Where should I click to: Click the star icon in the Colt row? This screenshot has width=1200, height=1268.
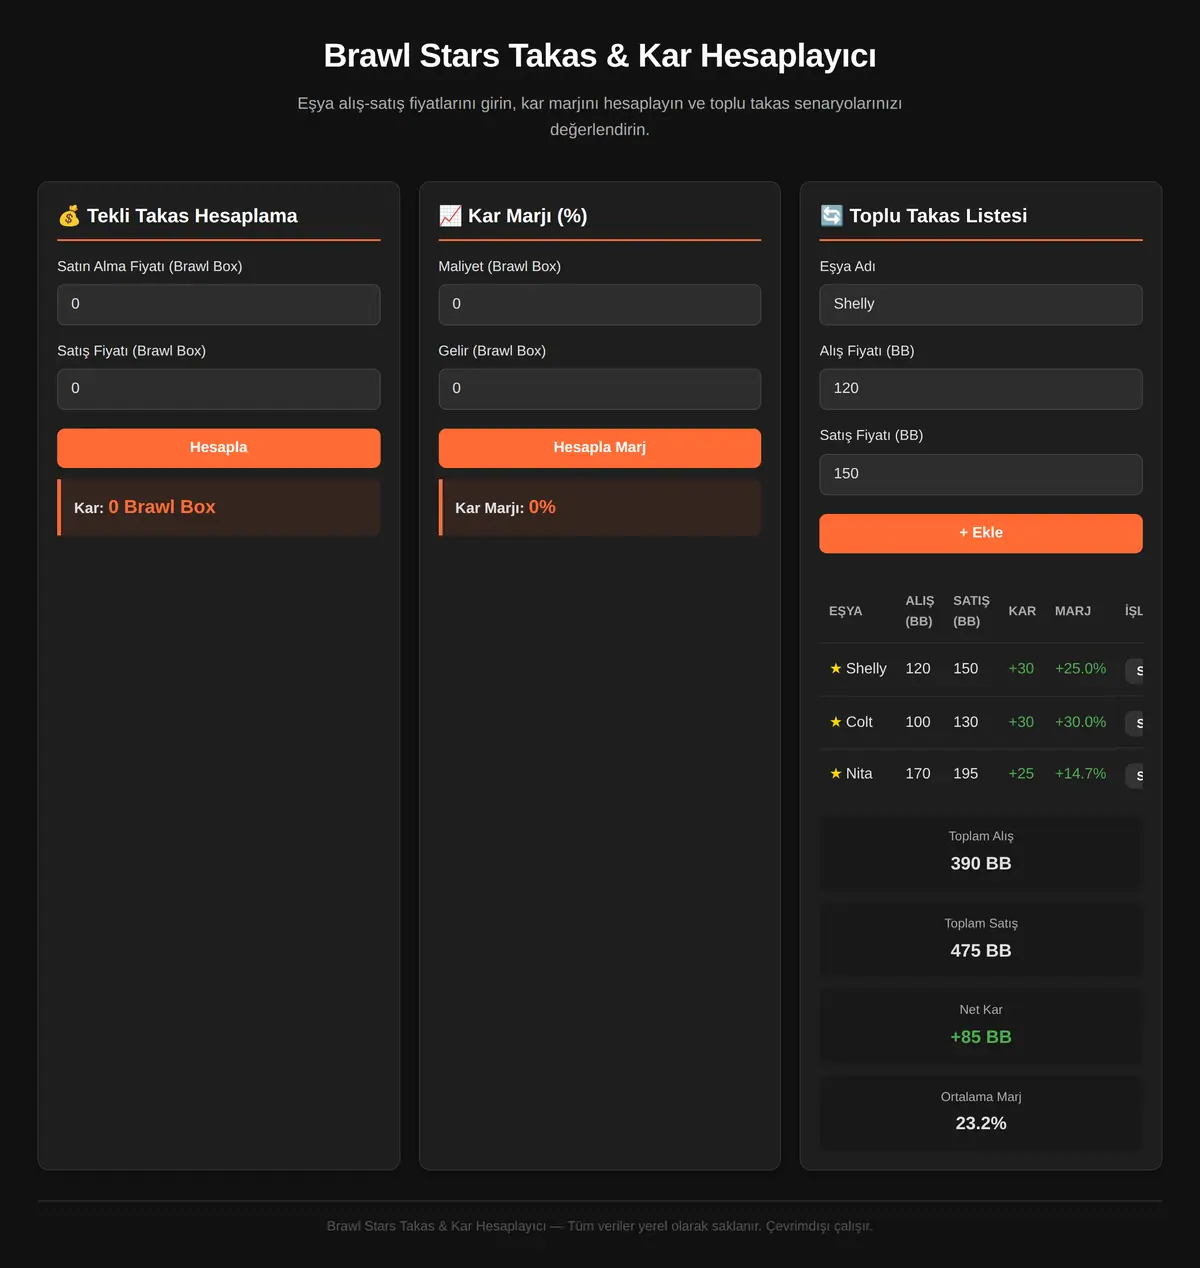(836, 722)
